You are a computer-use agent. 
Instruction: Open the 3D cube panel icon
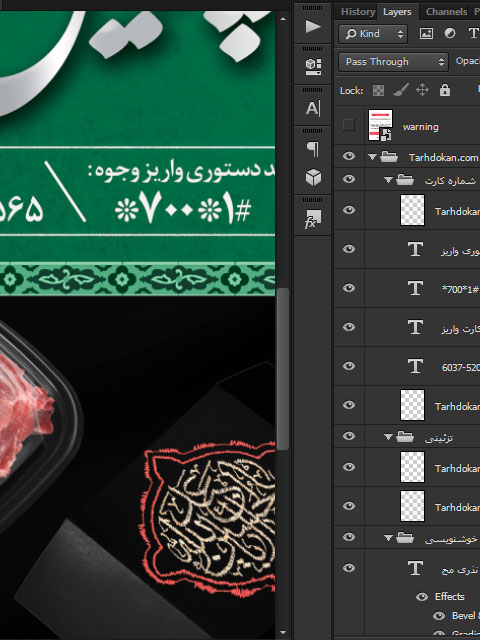[313, 178]
